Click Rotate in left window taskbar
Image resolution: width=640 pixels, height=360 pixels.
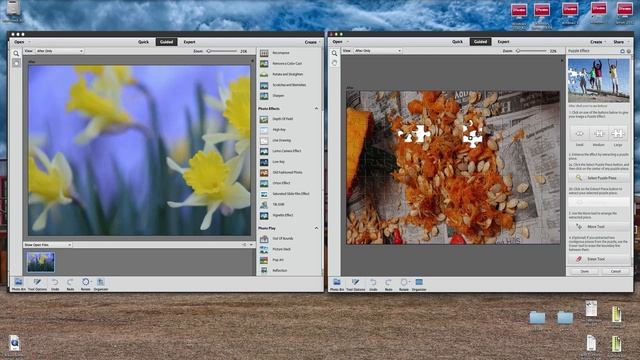click(85, 284)
